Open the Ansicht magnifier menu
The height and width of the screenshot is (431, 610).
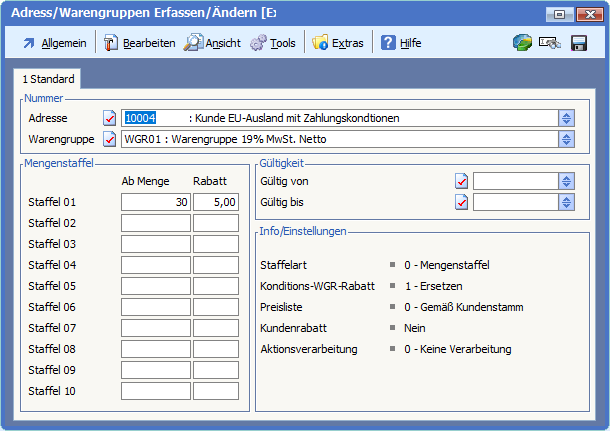pos(212,43)
